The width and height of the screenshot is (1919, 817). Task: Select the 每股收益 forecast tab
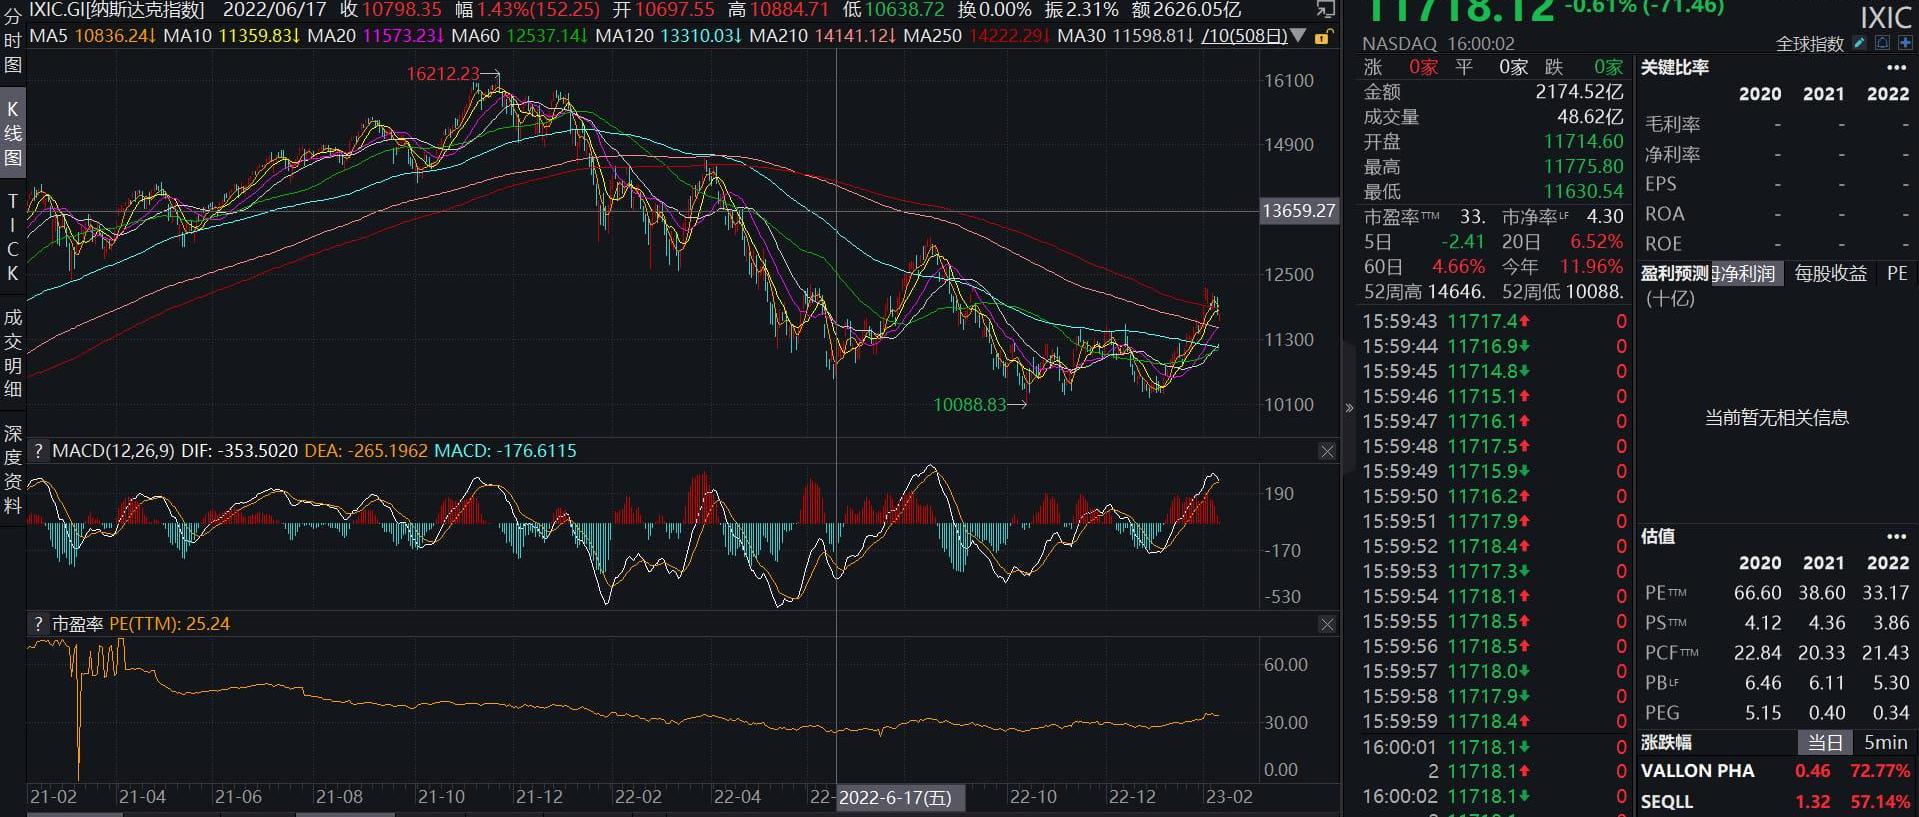[1830, 274]
